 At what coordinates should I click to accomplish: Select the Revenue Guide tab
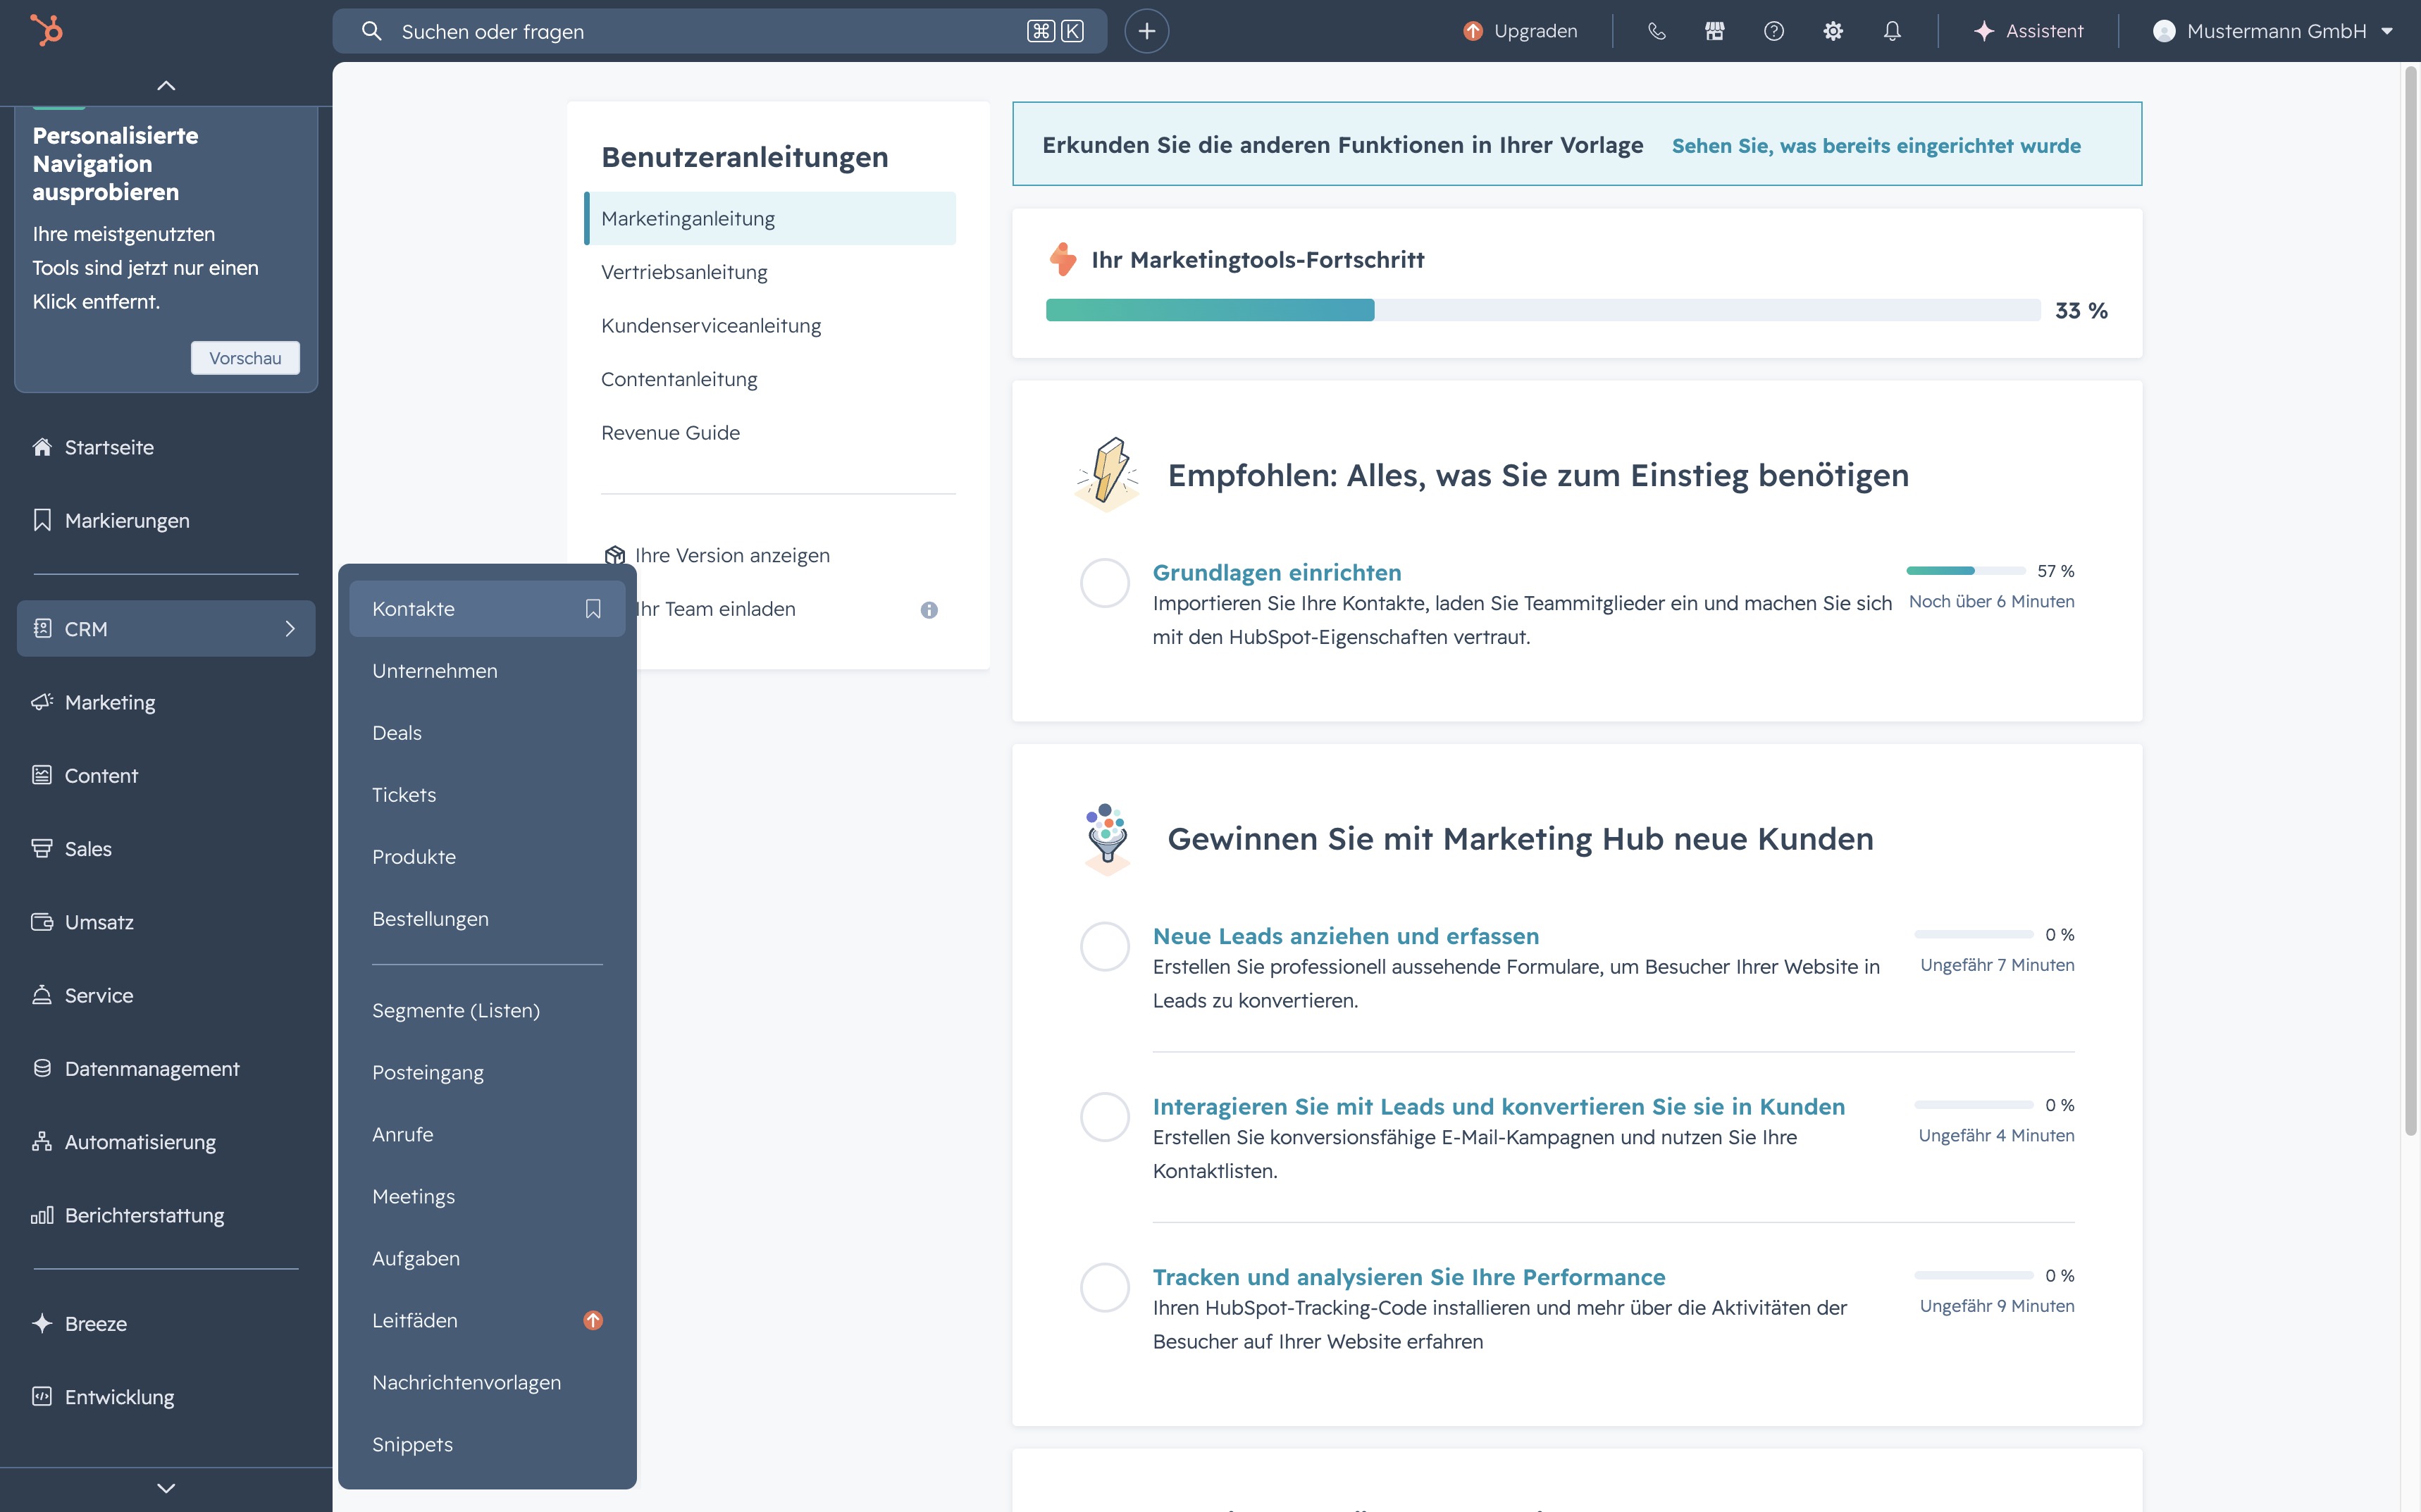tap(770, 432)
